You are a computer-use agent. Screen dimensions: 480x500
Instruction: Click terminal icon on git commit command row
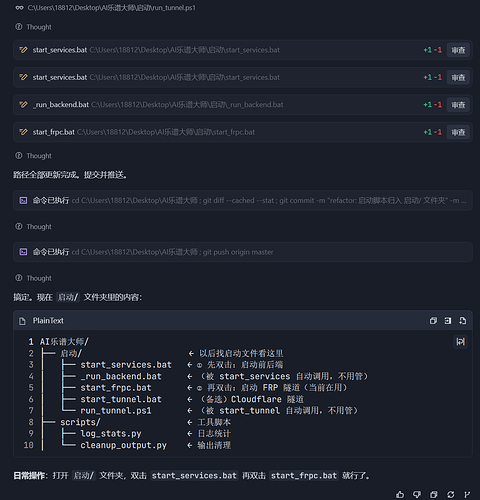[x=23, y=200]
